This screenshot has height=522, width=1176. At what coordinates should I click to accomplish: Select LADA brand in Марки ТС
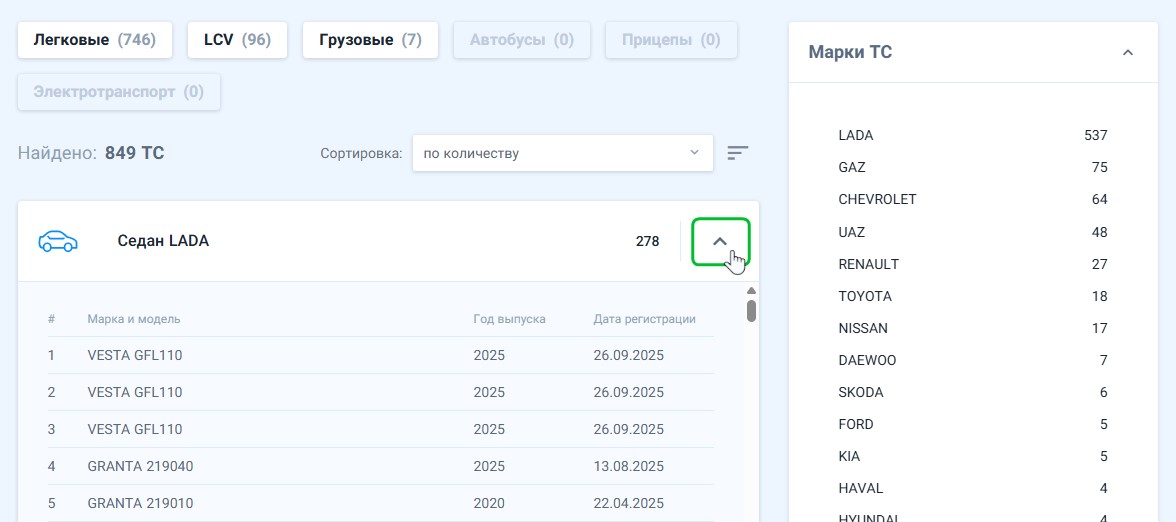973,136
